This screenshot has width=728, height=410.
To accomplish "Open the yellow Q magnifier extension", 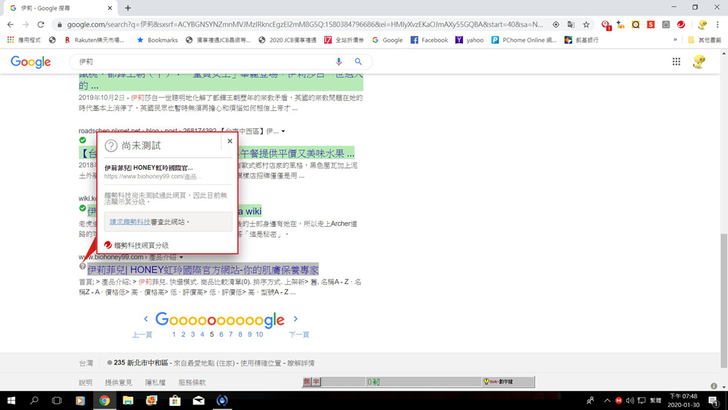I will (636, 25).
